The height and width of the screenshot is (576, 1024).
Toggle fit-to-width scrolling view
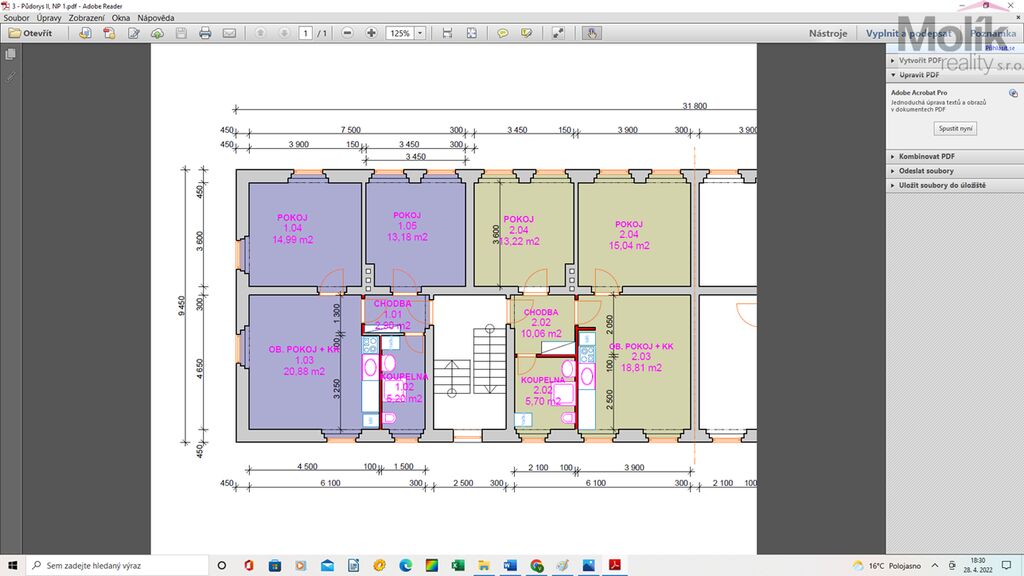point(447,33)
